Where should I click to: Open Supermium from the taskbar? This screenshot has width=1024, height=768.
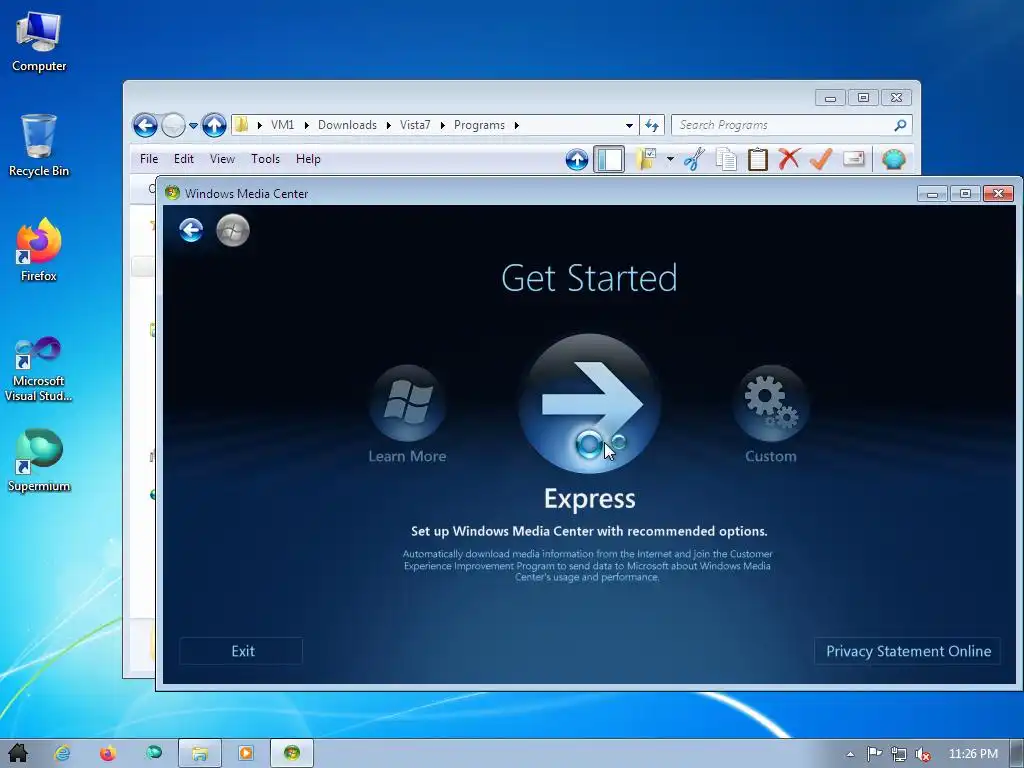[x=154, y=753]
